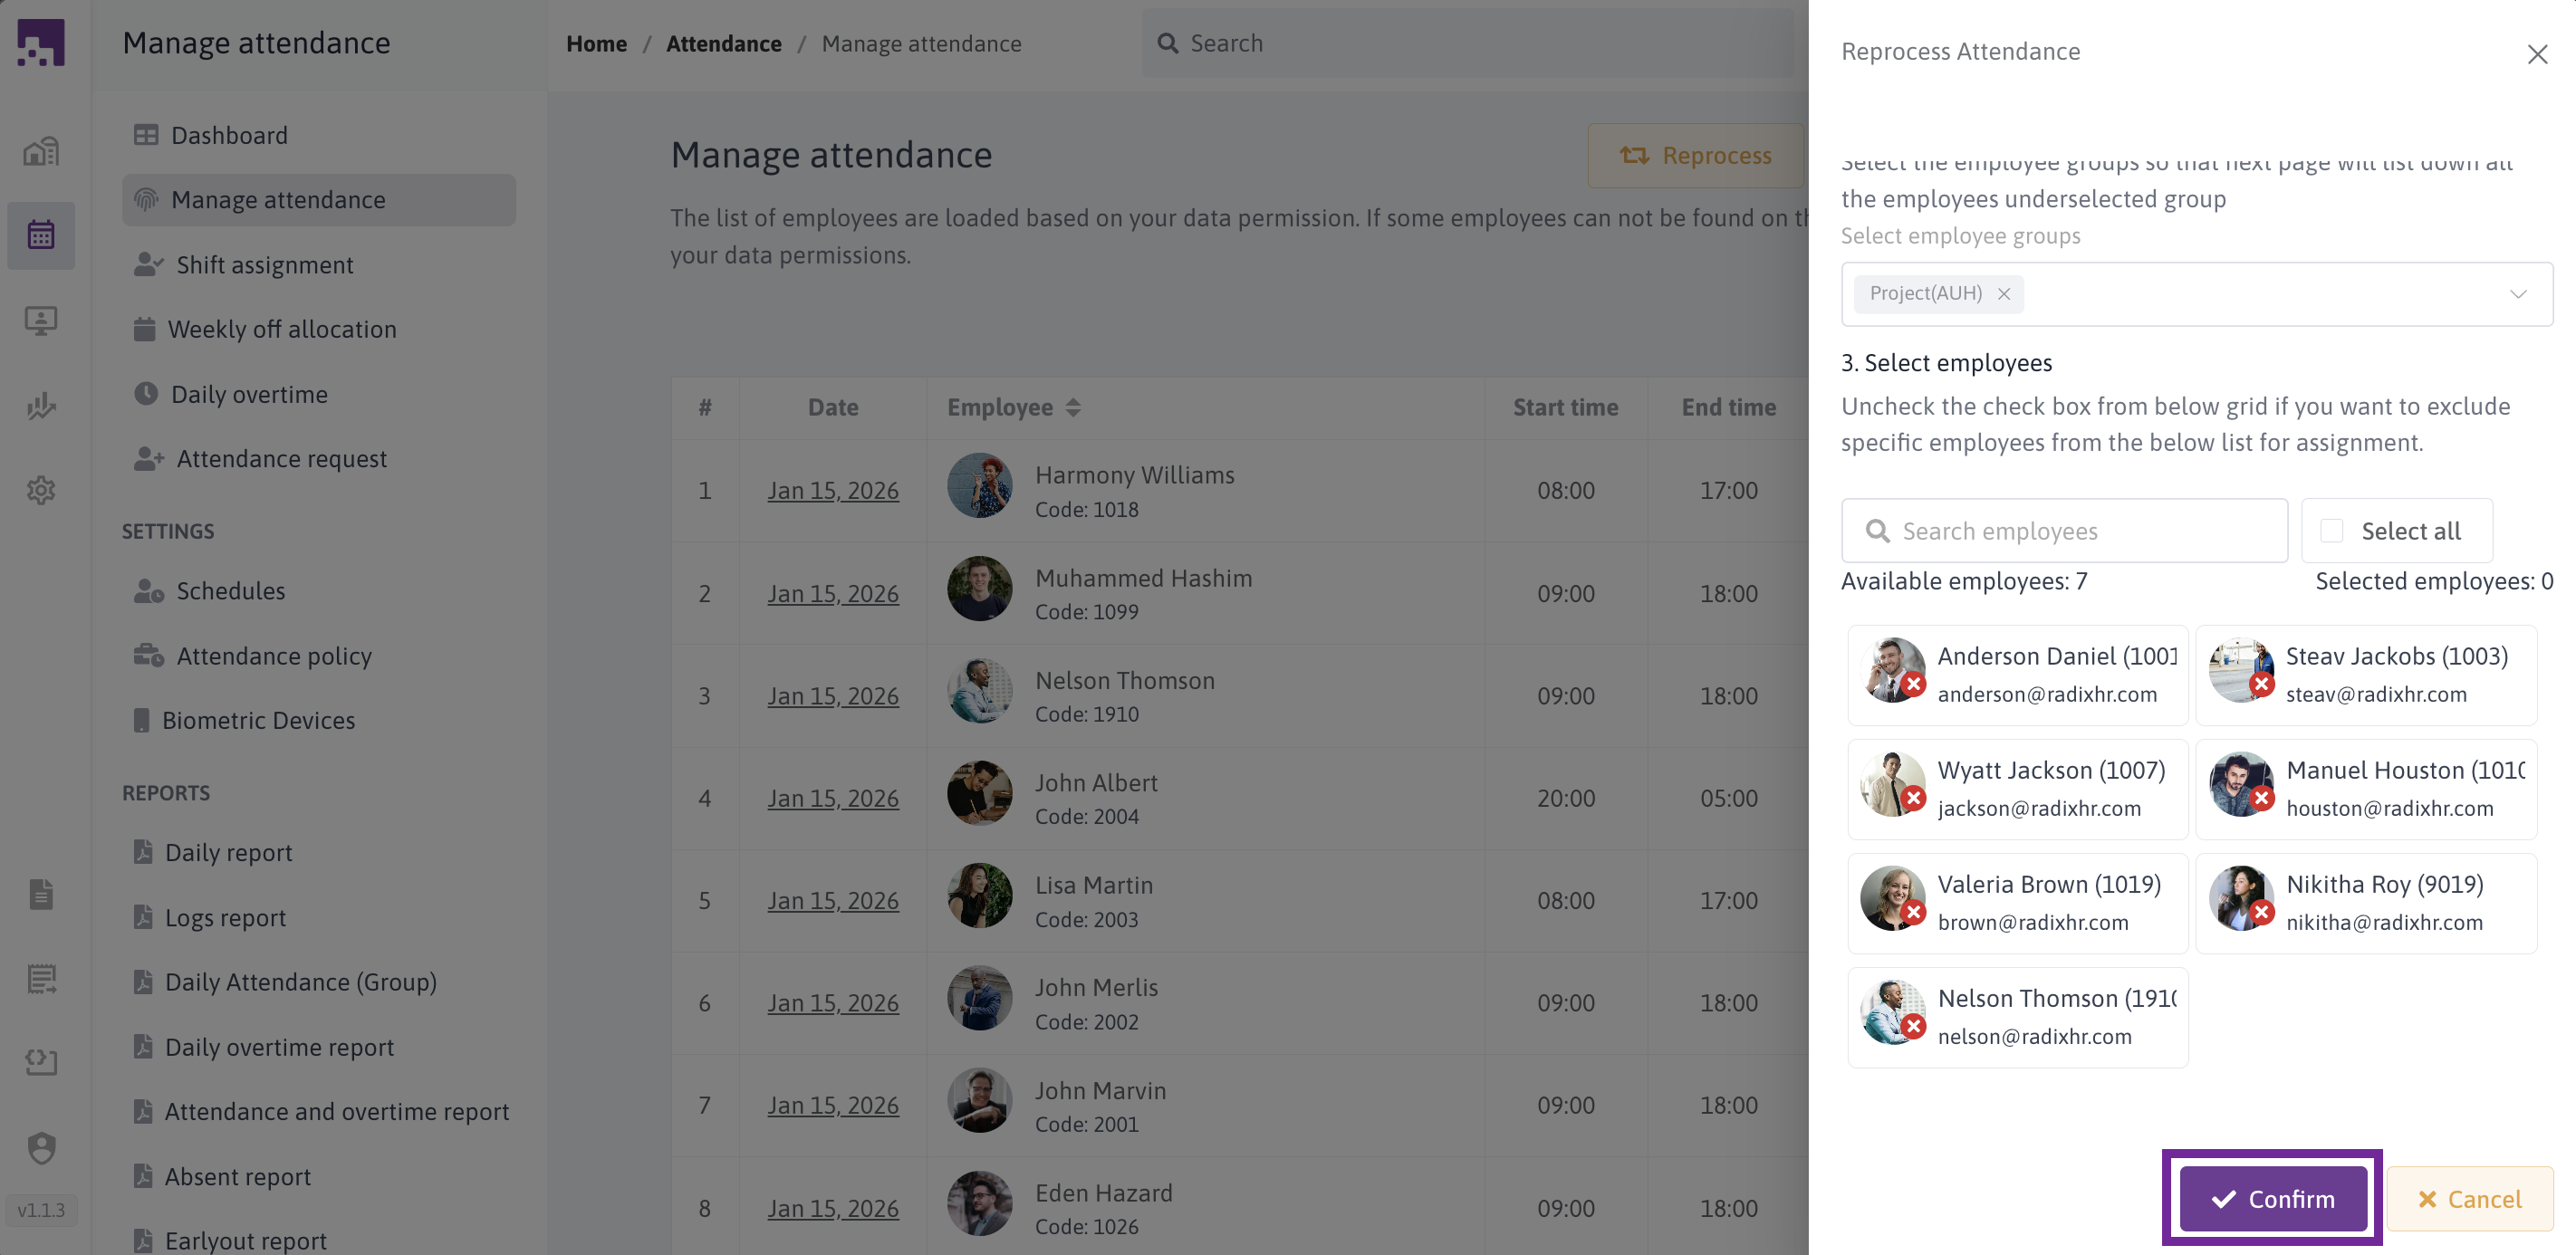Click the app logo icon at top left
The height and width of the screenshot is (1255, 2576).
(x=41, y=43)
